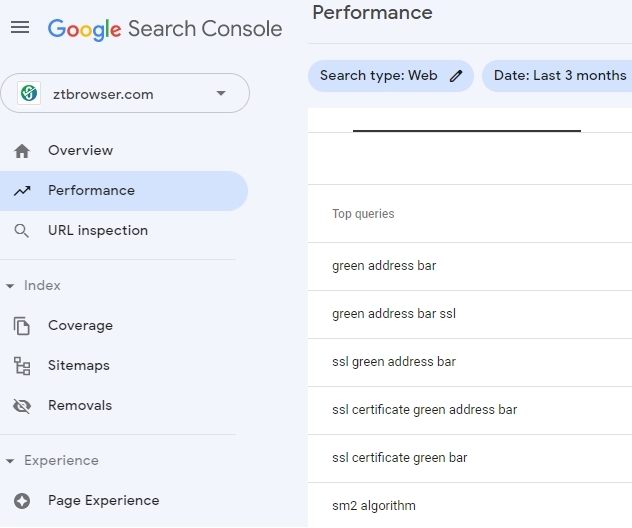632x528 pixels.
Task: Click the "ssl certificate green bar" query
Action: click(x=400, y=458)
